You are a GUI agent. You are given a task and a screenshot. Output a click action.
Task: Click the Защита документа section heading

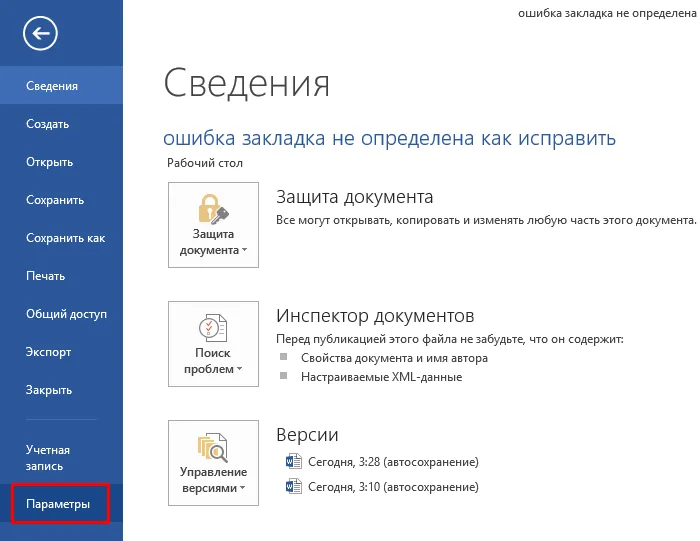click(x=354, y=197)
